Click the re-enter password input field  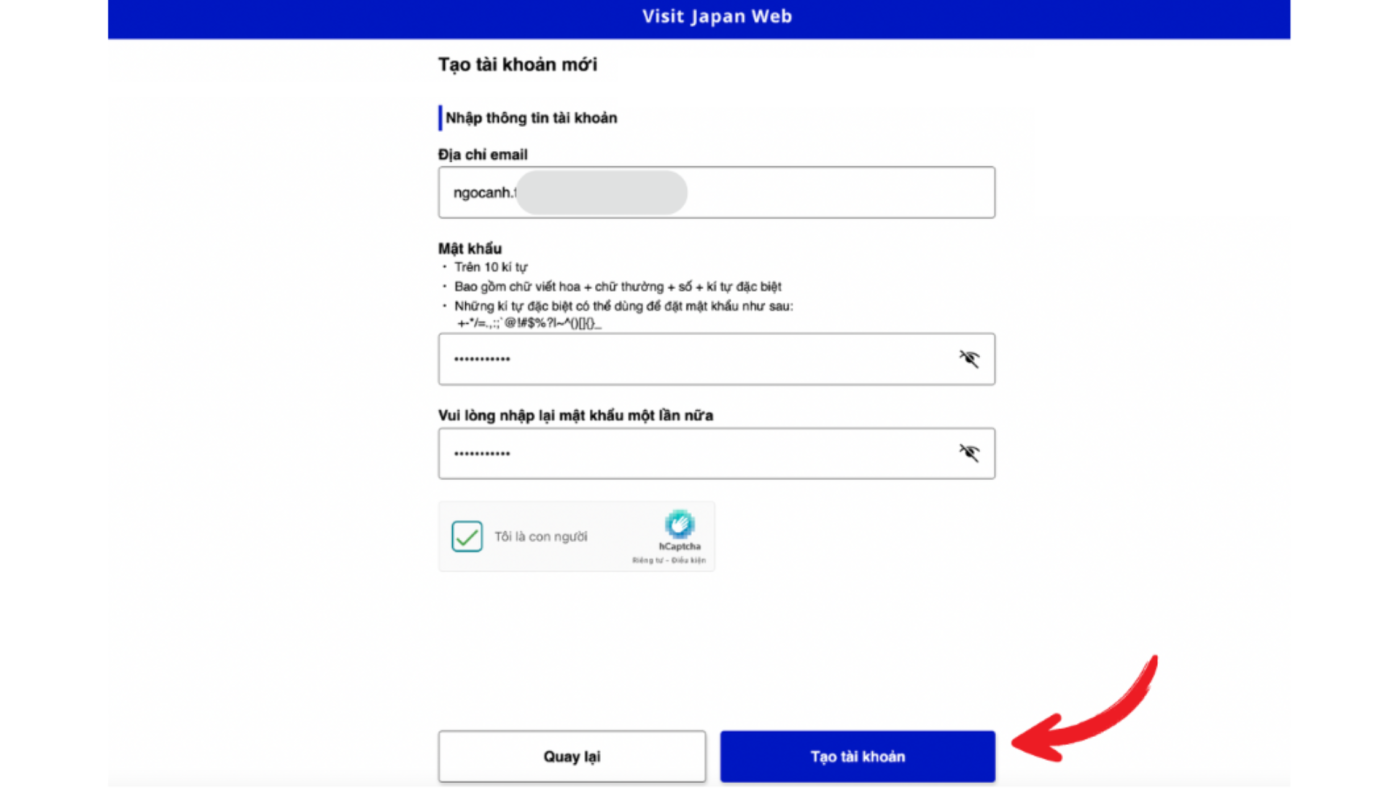click(716, 453)
